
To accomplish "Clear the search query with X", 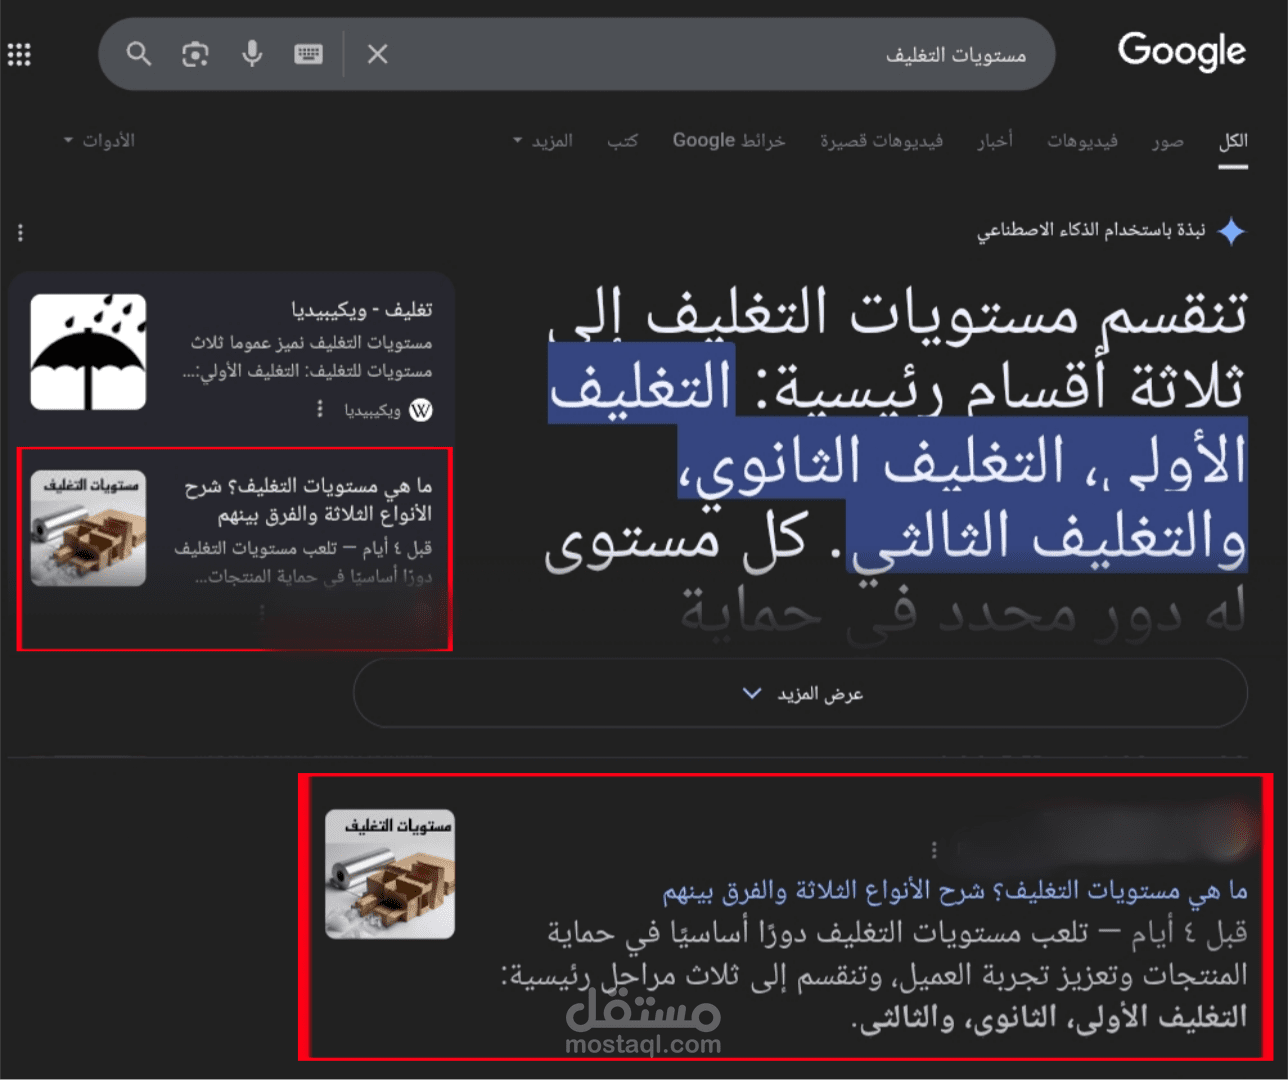I will point(377,54).
